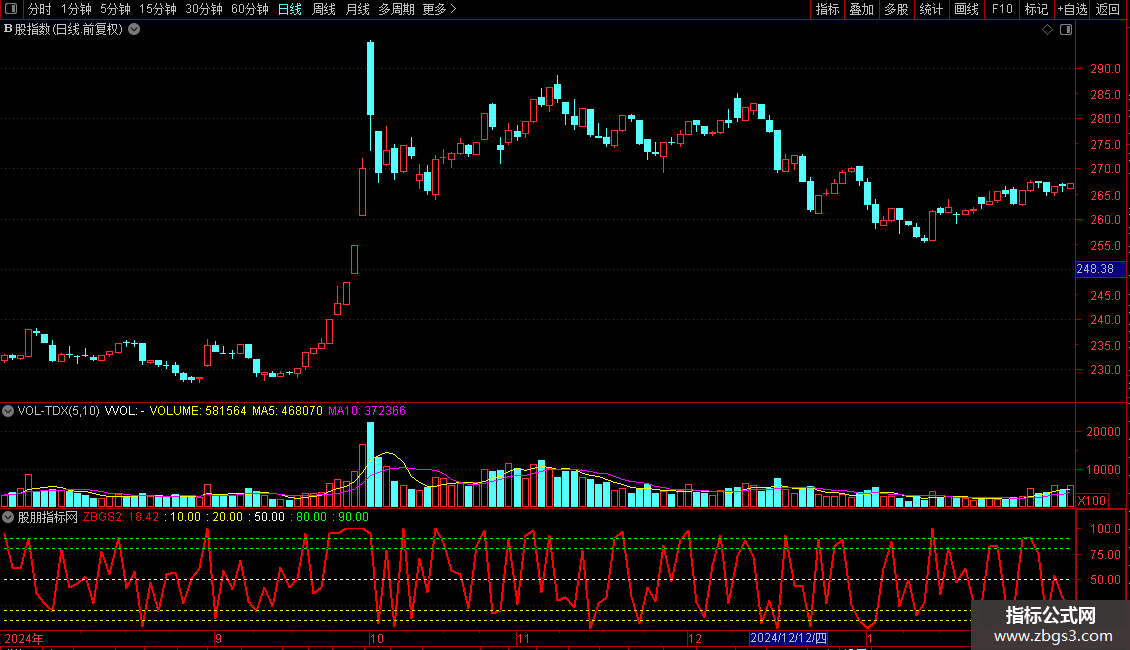This screenshot has height=650, width=1130.
Task: Click the VOLUME: 581564 value
Action: pos(198,411)
